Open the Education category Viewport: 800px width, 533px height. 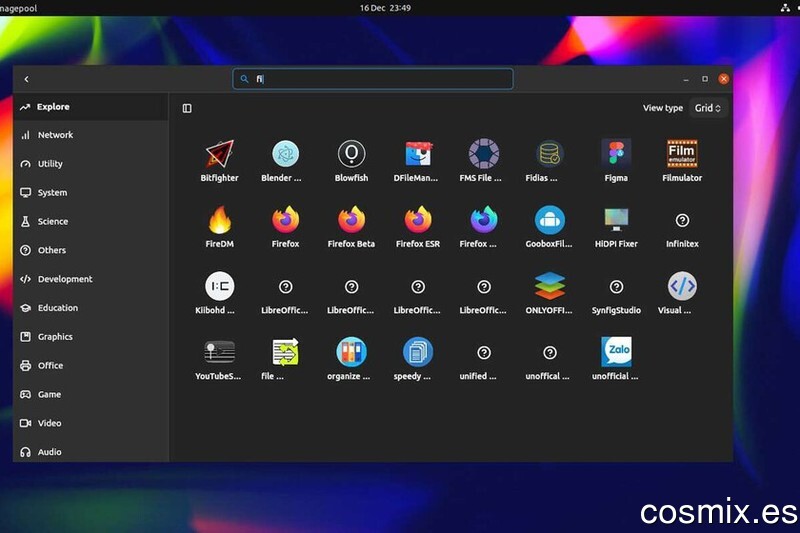[91, 308]
